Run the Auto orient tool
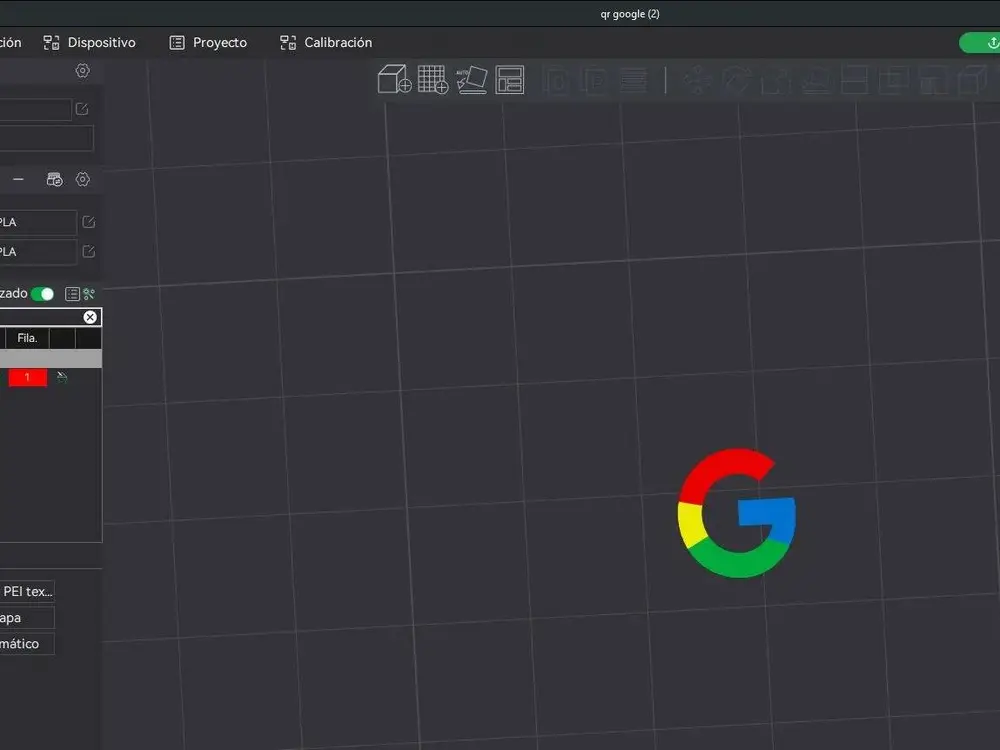This screenshot has height=750, width=1000. 472,80
